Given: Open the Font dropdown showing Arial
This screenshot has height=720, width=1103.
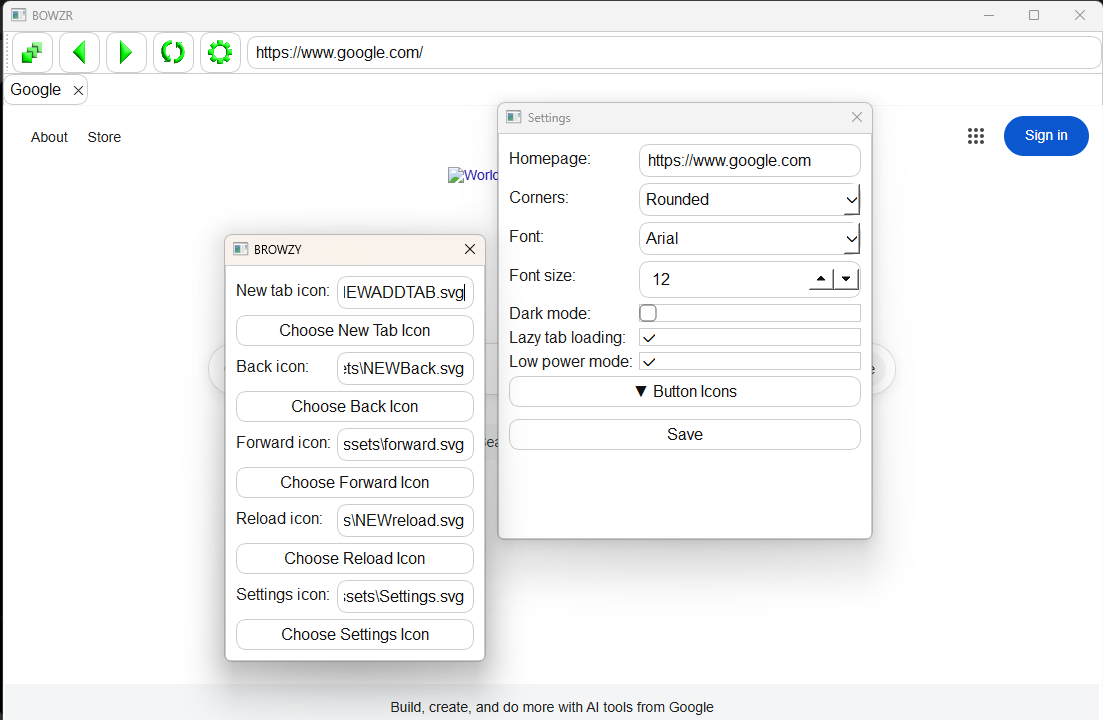Looking at the screenshot, I should pyautogui.click(x=749, y=239).
